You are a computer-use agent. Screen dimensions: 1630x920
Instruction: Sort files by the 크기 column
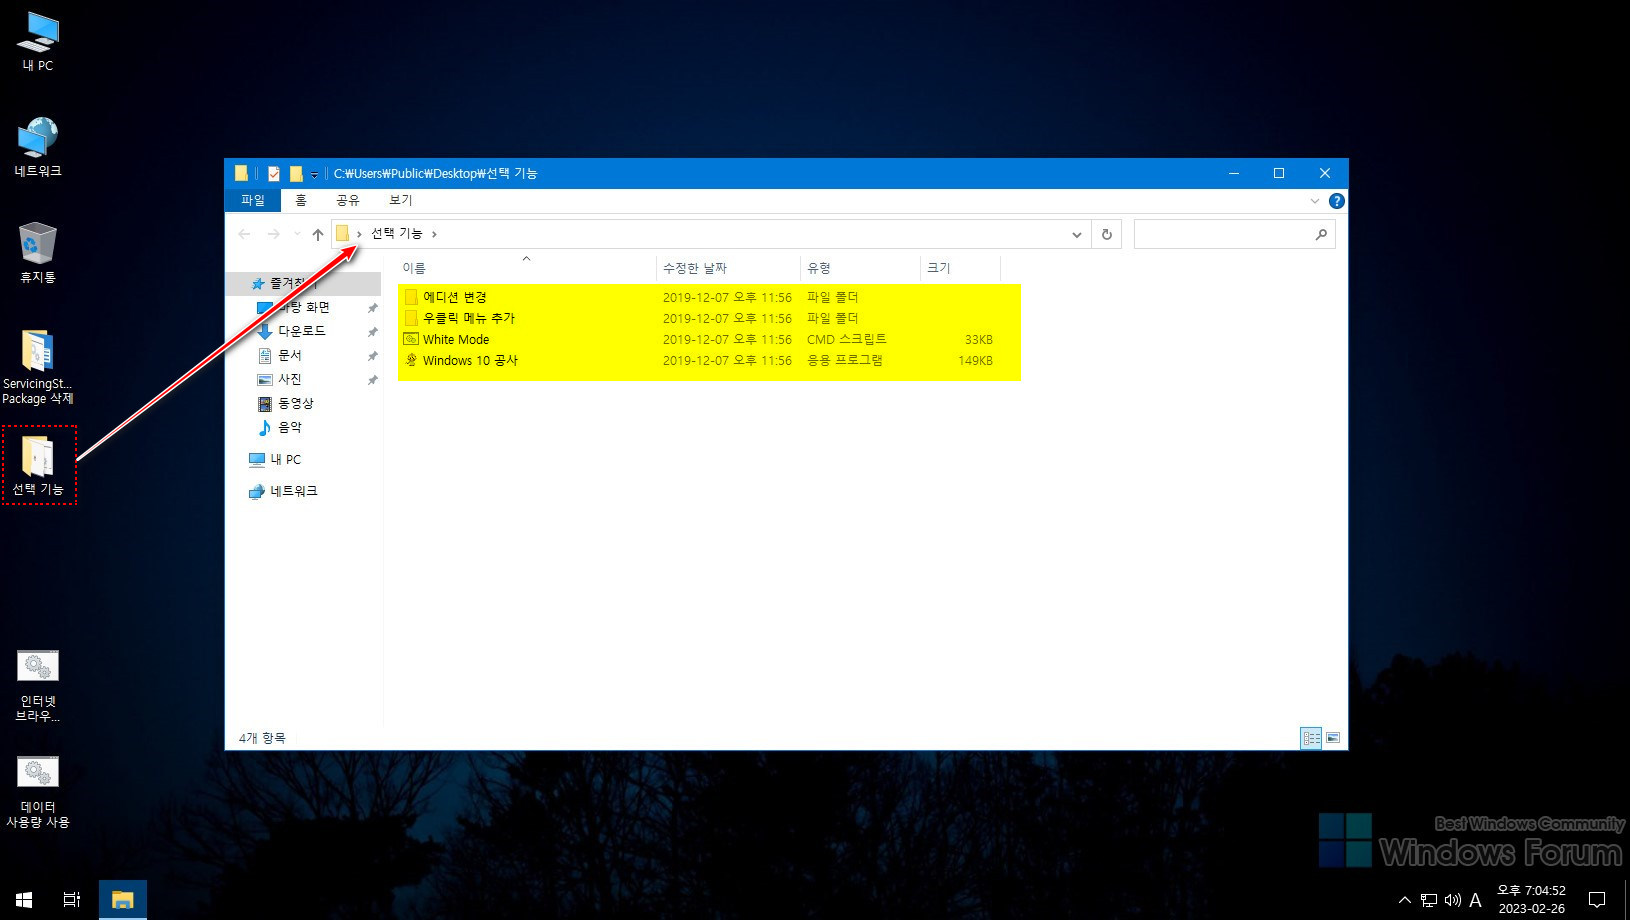(960, 268)
